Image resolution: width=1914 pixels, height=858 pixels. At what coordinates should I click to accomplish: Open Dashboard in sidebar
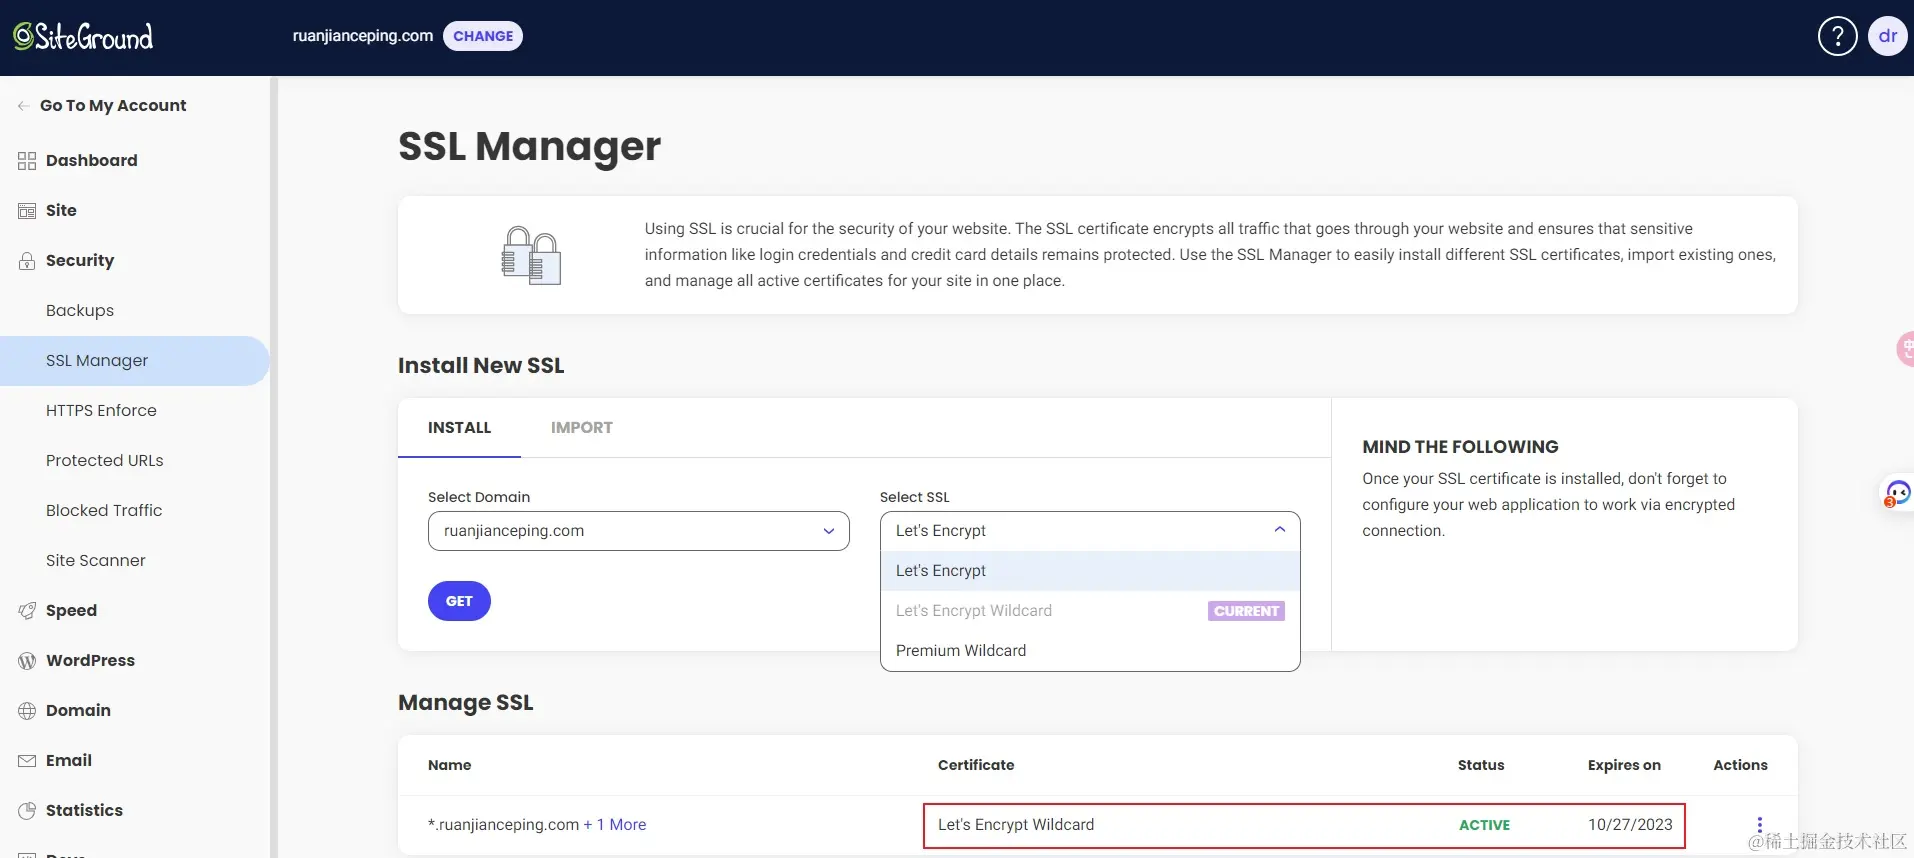[91, 161]
